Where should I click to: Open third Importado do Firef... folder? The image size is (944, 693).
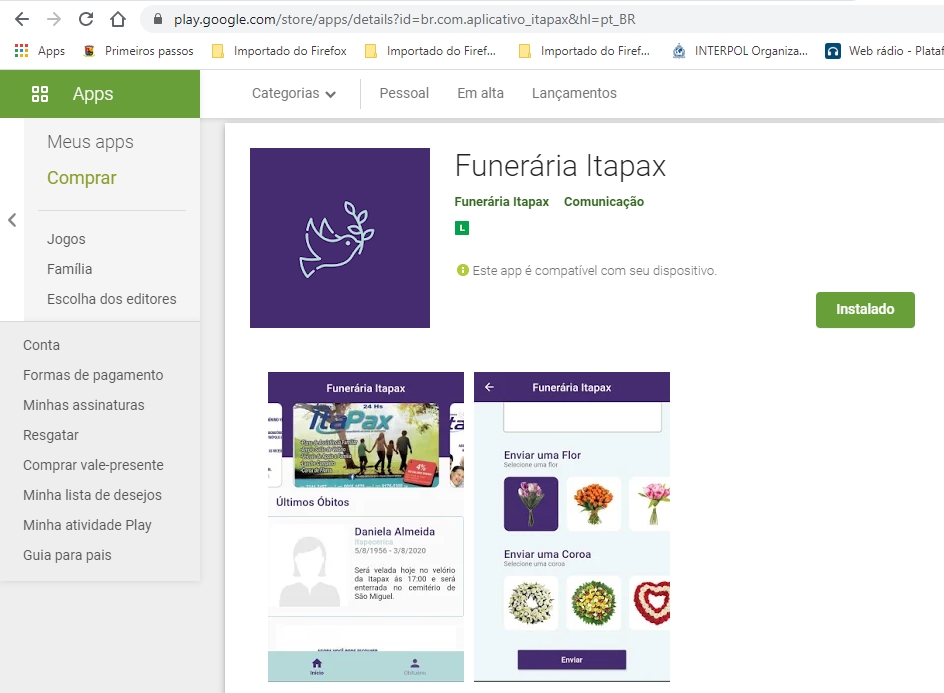(585, 51)
